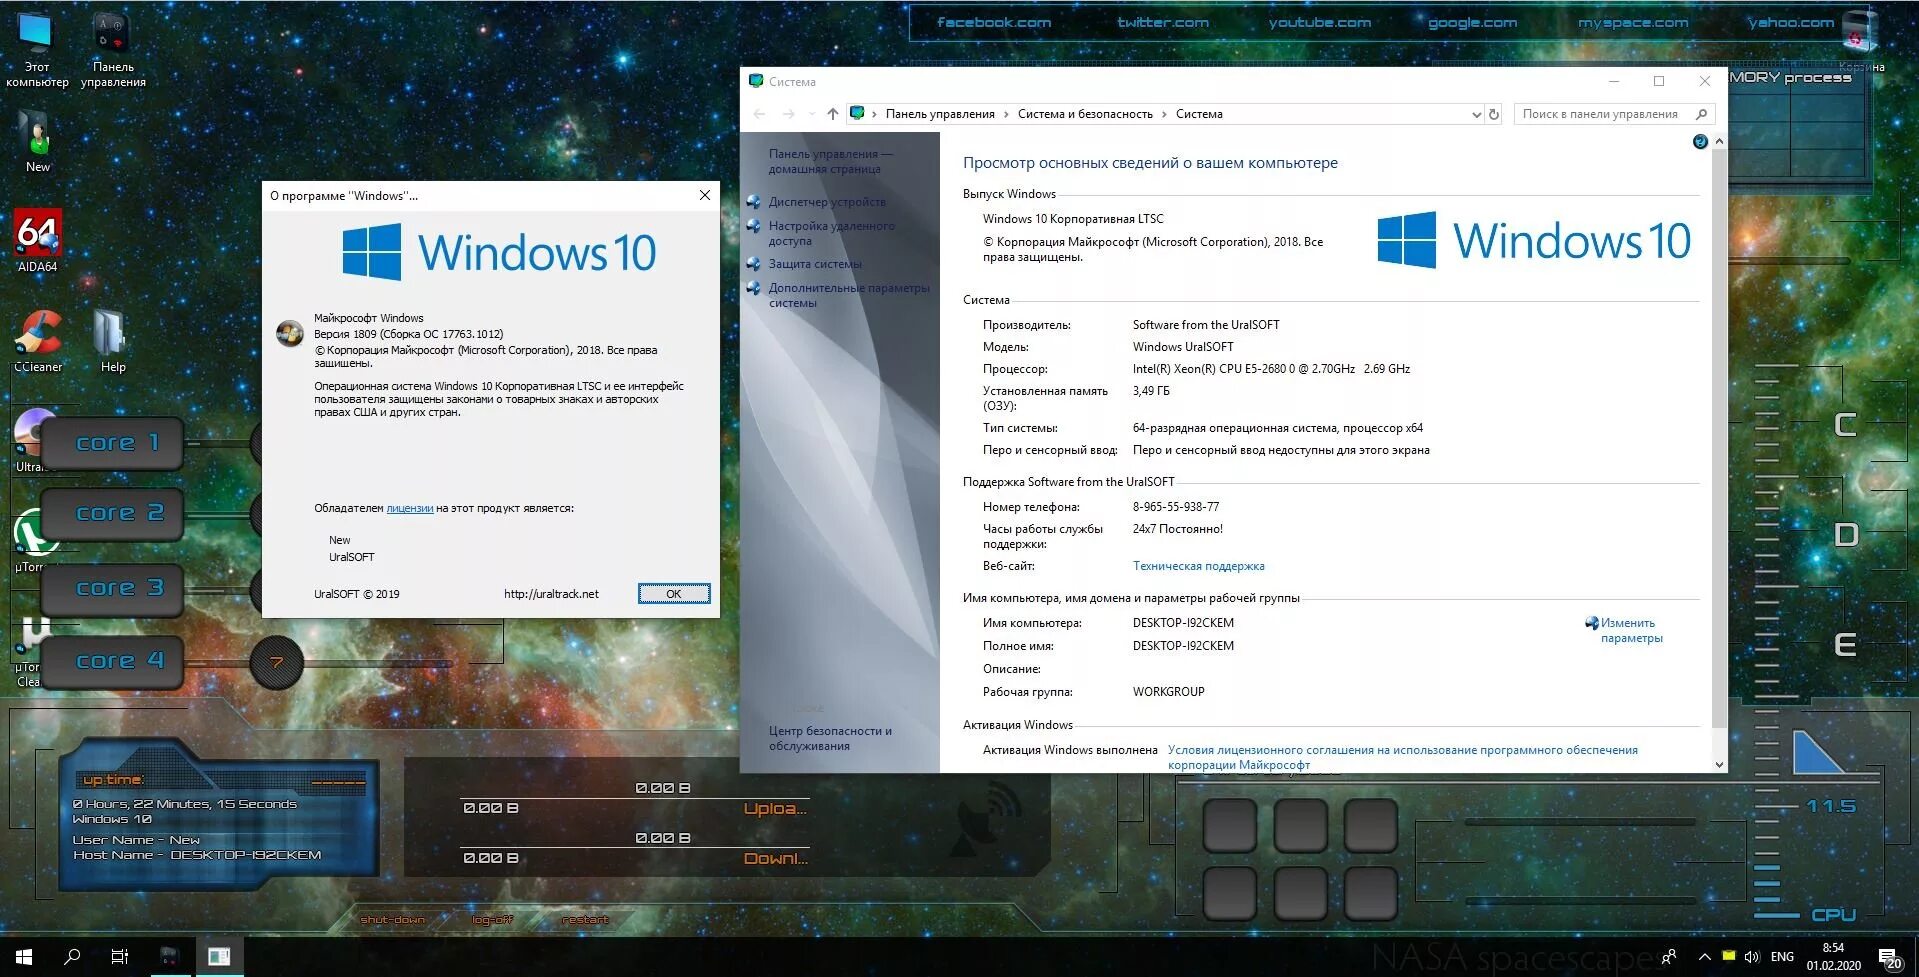Open taskbar Search magnifier
Screen dimensions: 1919x977
coord(72,957)
